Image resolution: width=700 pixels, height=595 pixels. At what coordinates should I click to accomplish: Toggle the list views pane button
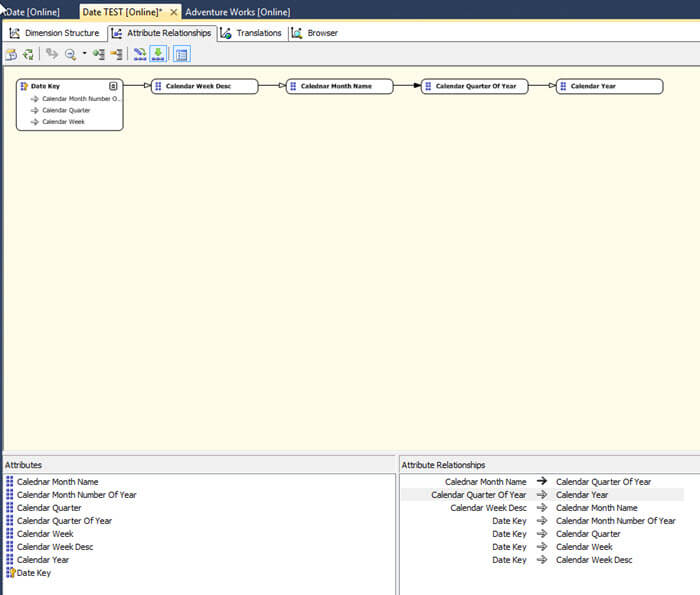point(181,54)
